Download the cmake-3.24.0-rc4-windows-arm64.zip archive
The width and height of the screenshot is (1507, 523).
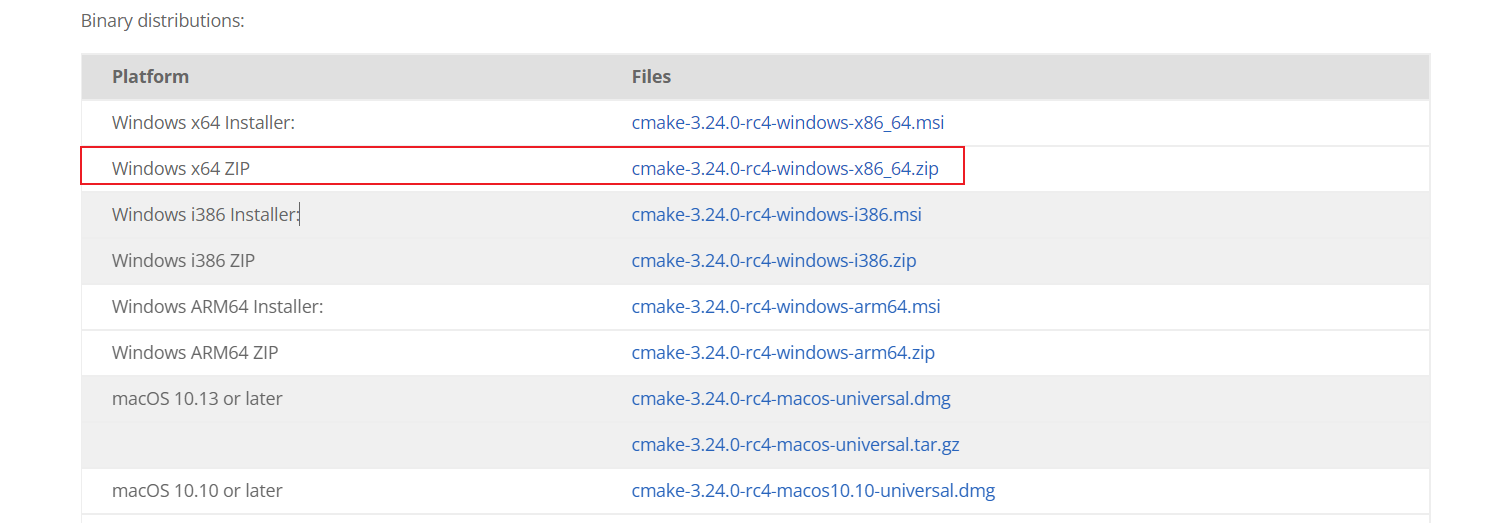[x=783, y=353]
